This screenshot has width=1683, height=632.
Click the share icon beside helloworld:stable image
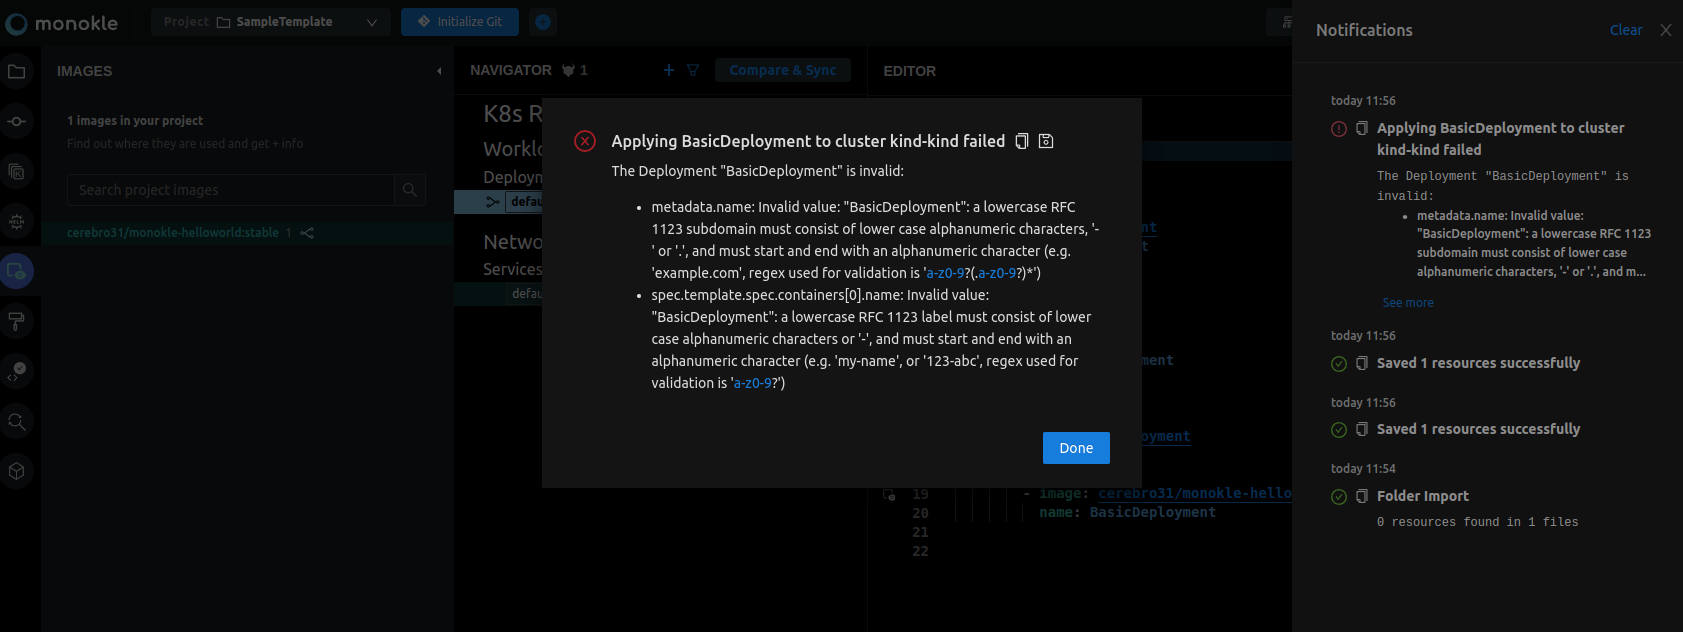(x=307, y=233)
